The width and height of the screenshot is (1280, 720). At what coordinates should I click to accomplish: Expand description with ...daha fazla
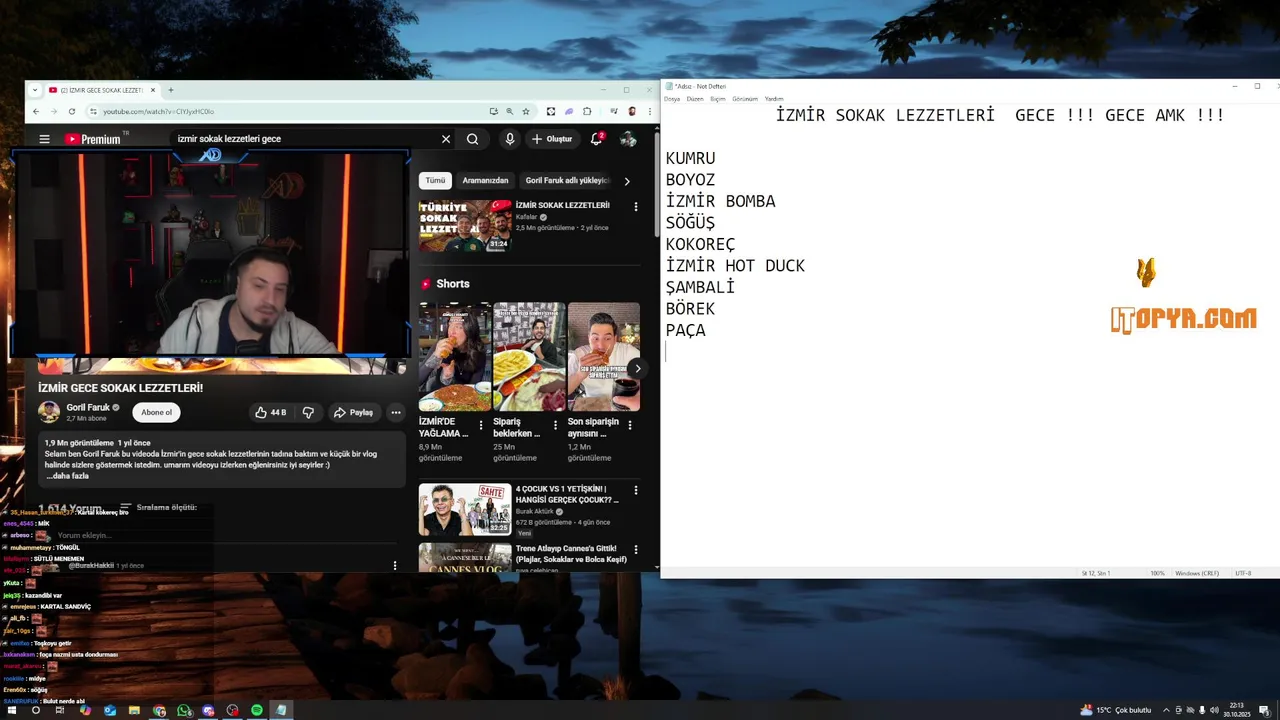tap(68, 476)
